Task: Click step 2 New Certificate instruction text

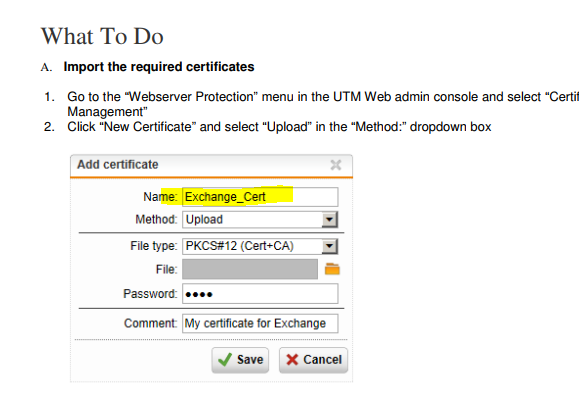Action: point(279,127)
